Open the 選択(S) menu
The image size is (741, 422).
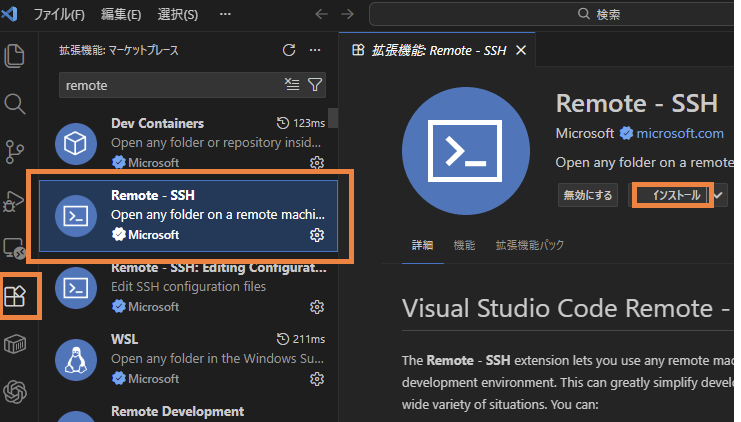coord(178,14)
